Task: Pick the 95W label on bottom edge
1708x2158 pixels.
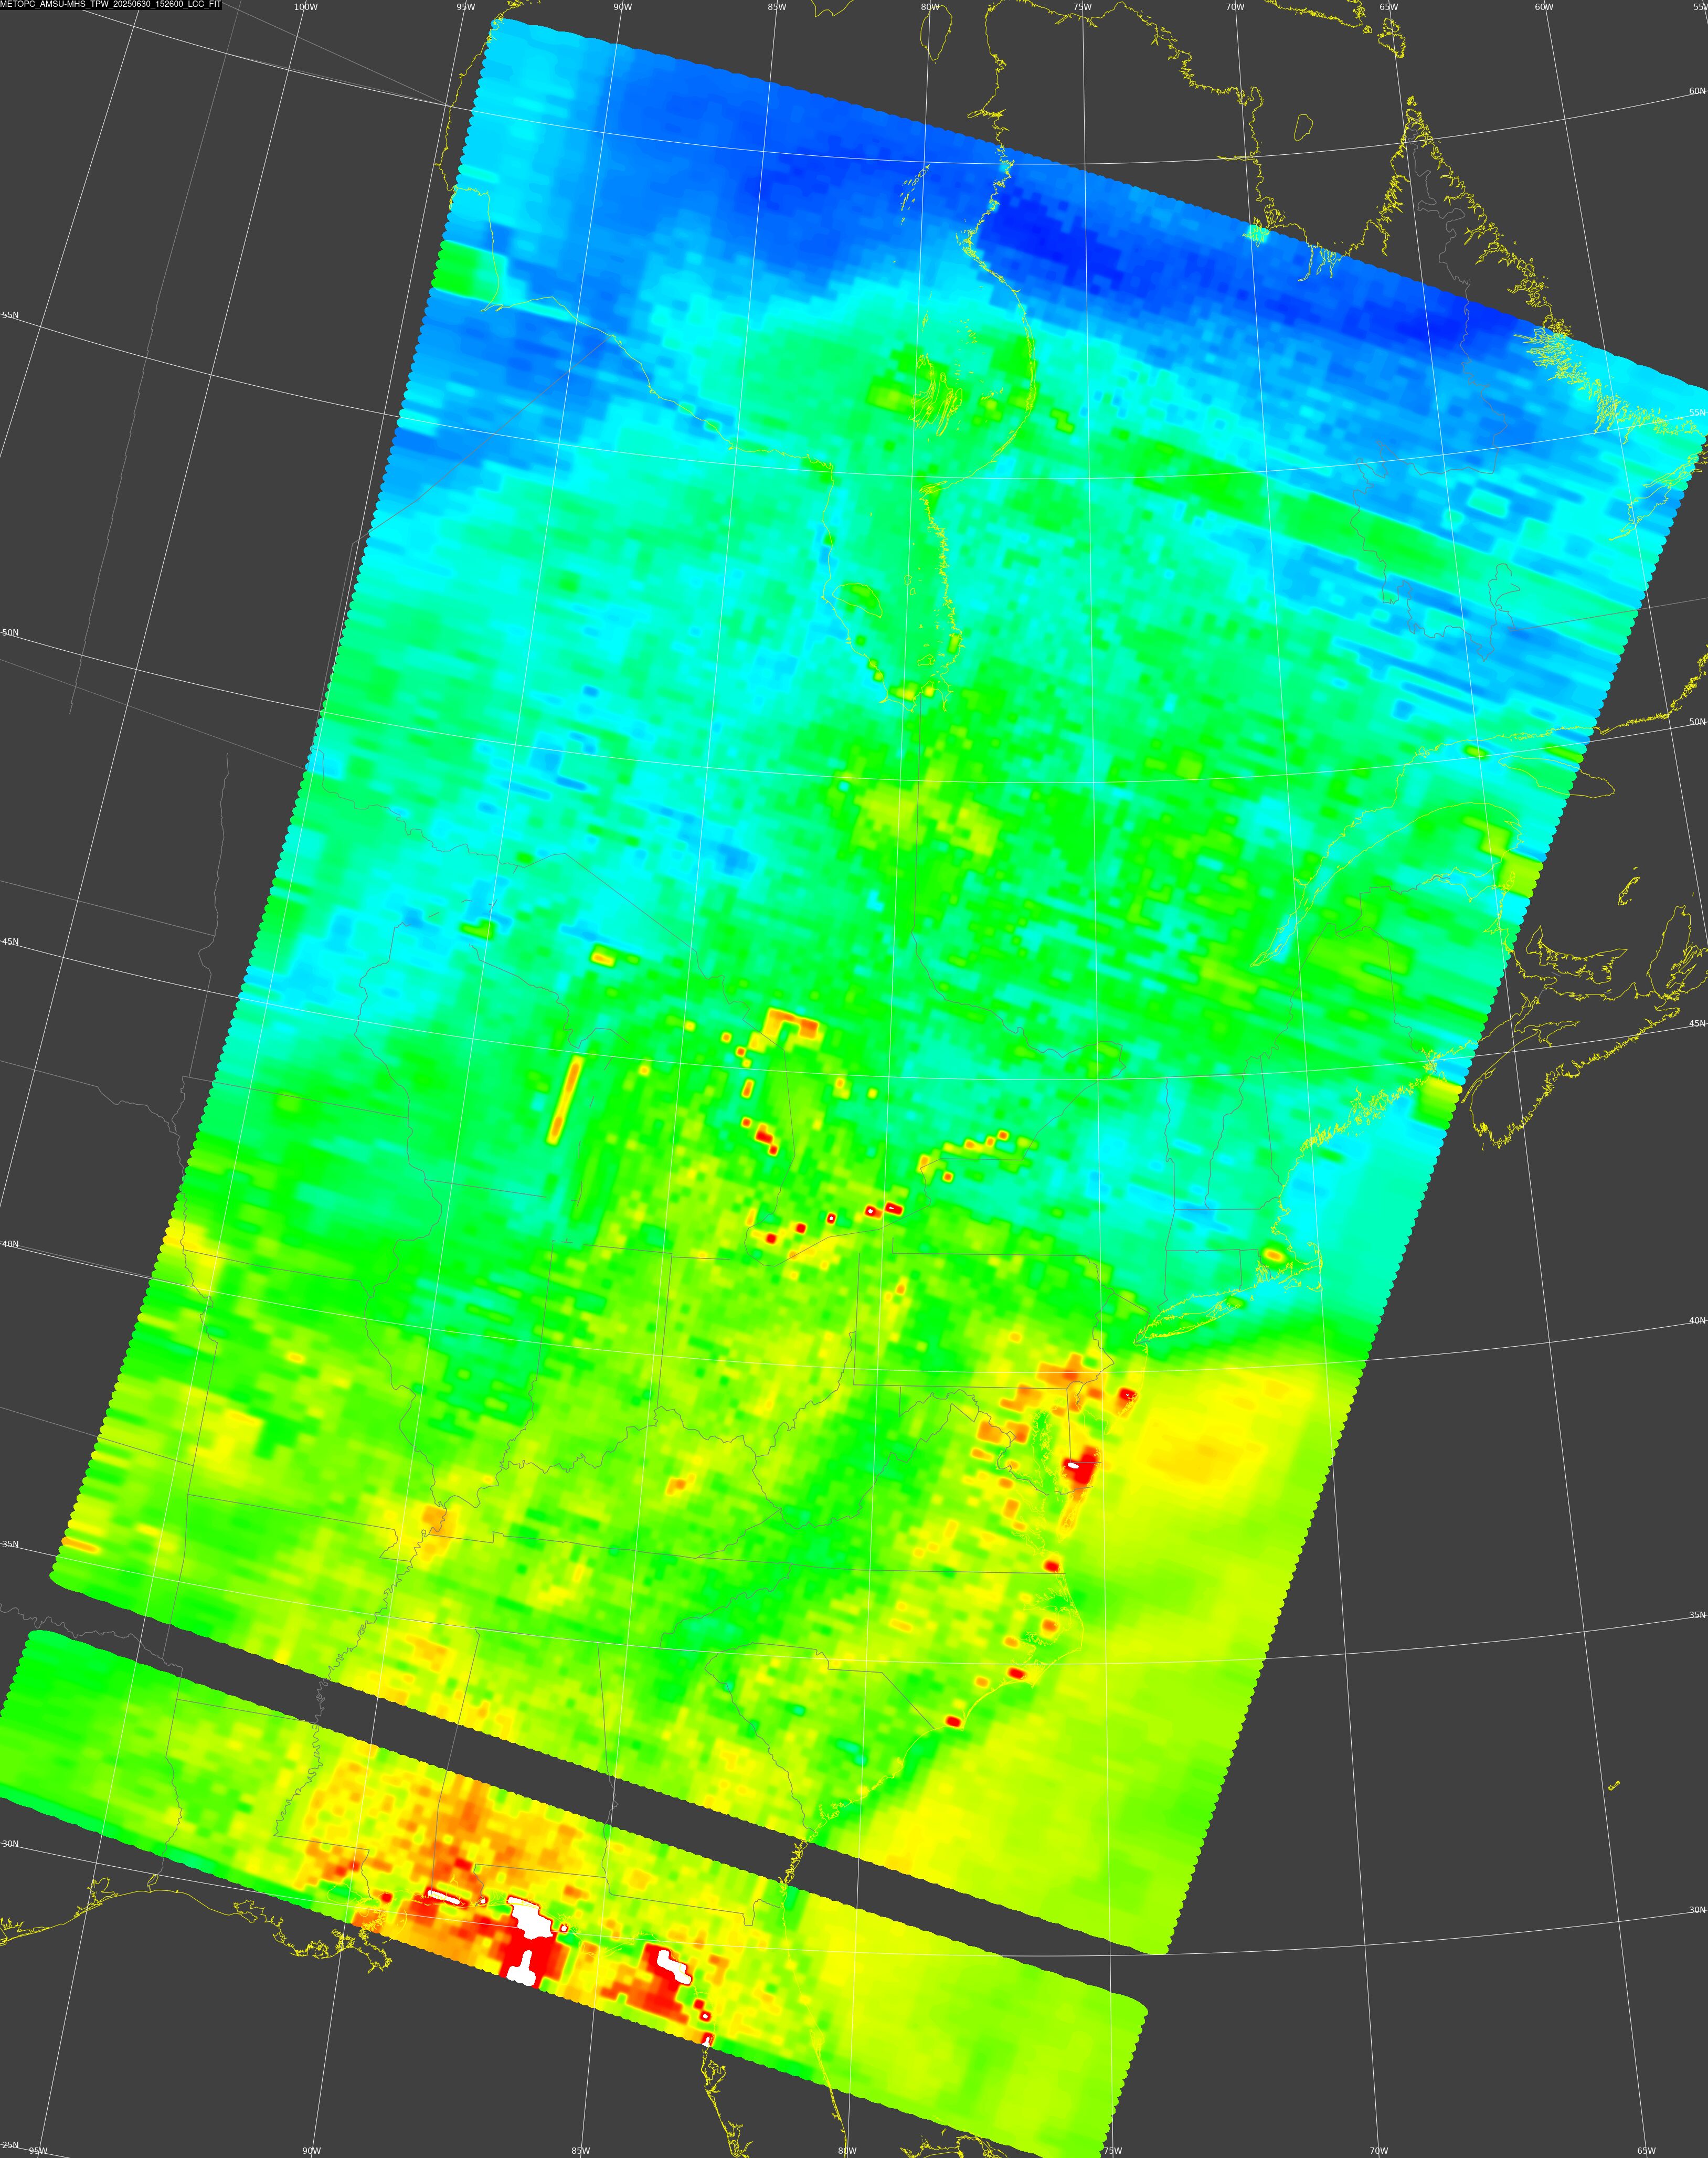Action: tap(38, 2151)
